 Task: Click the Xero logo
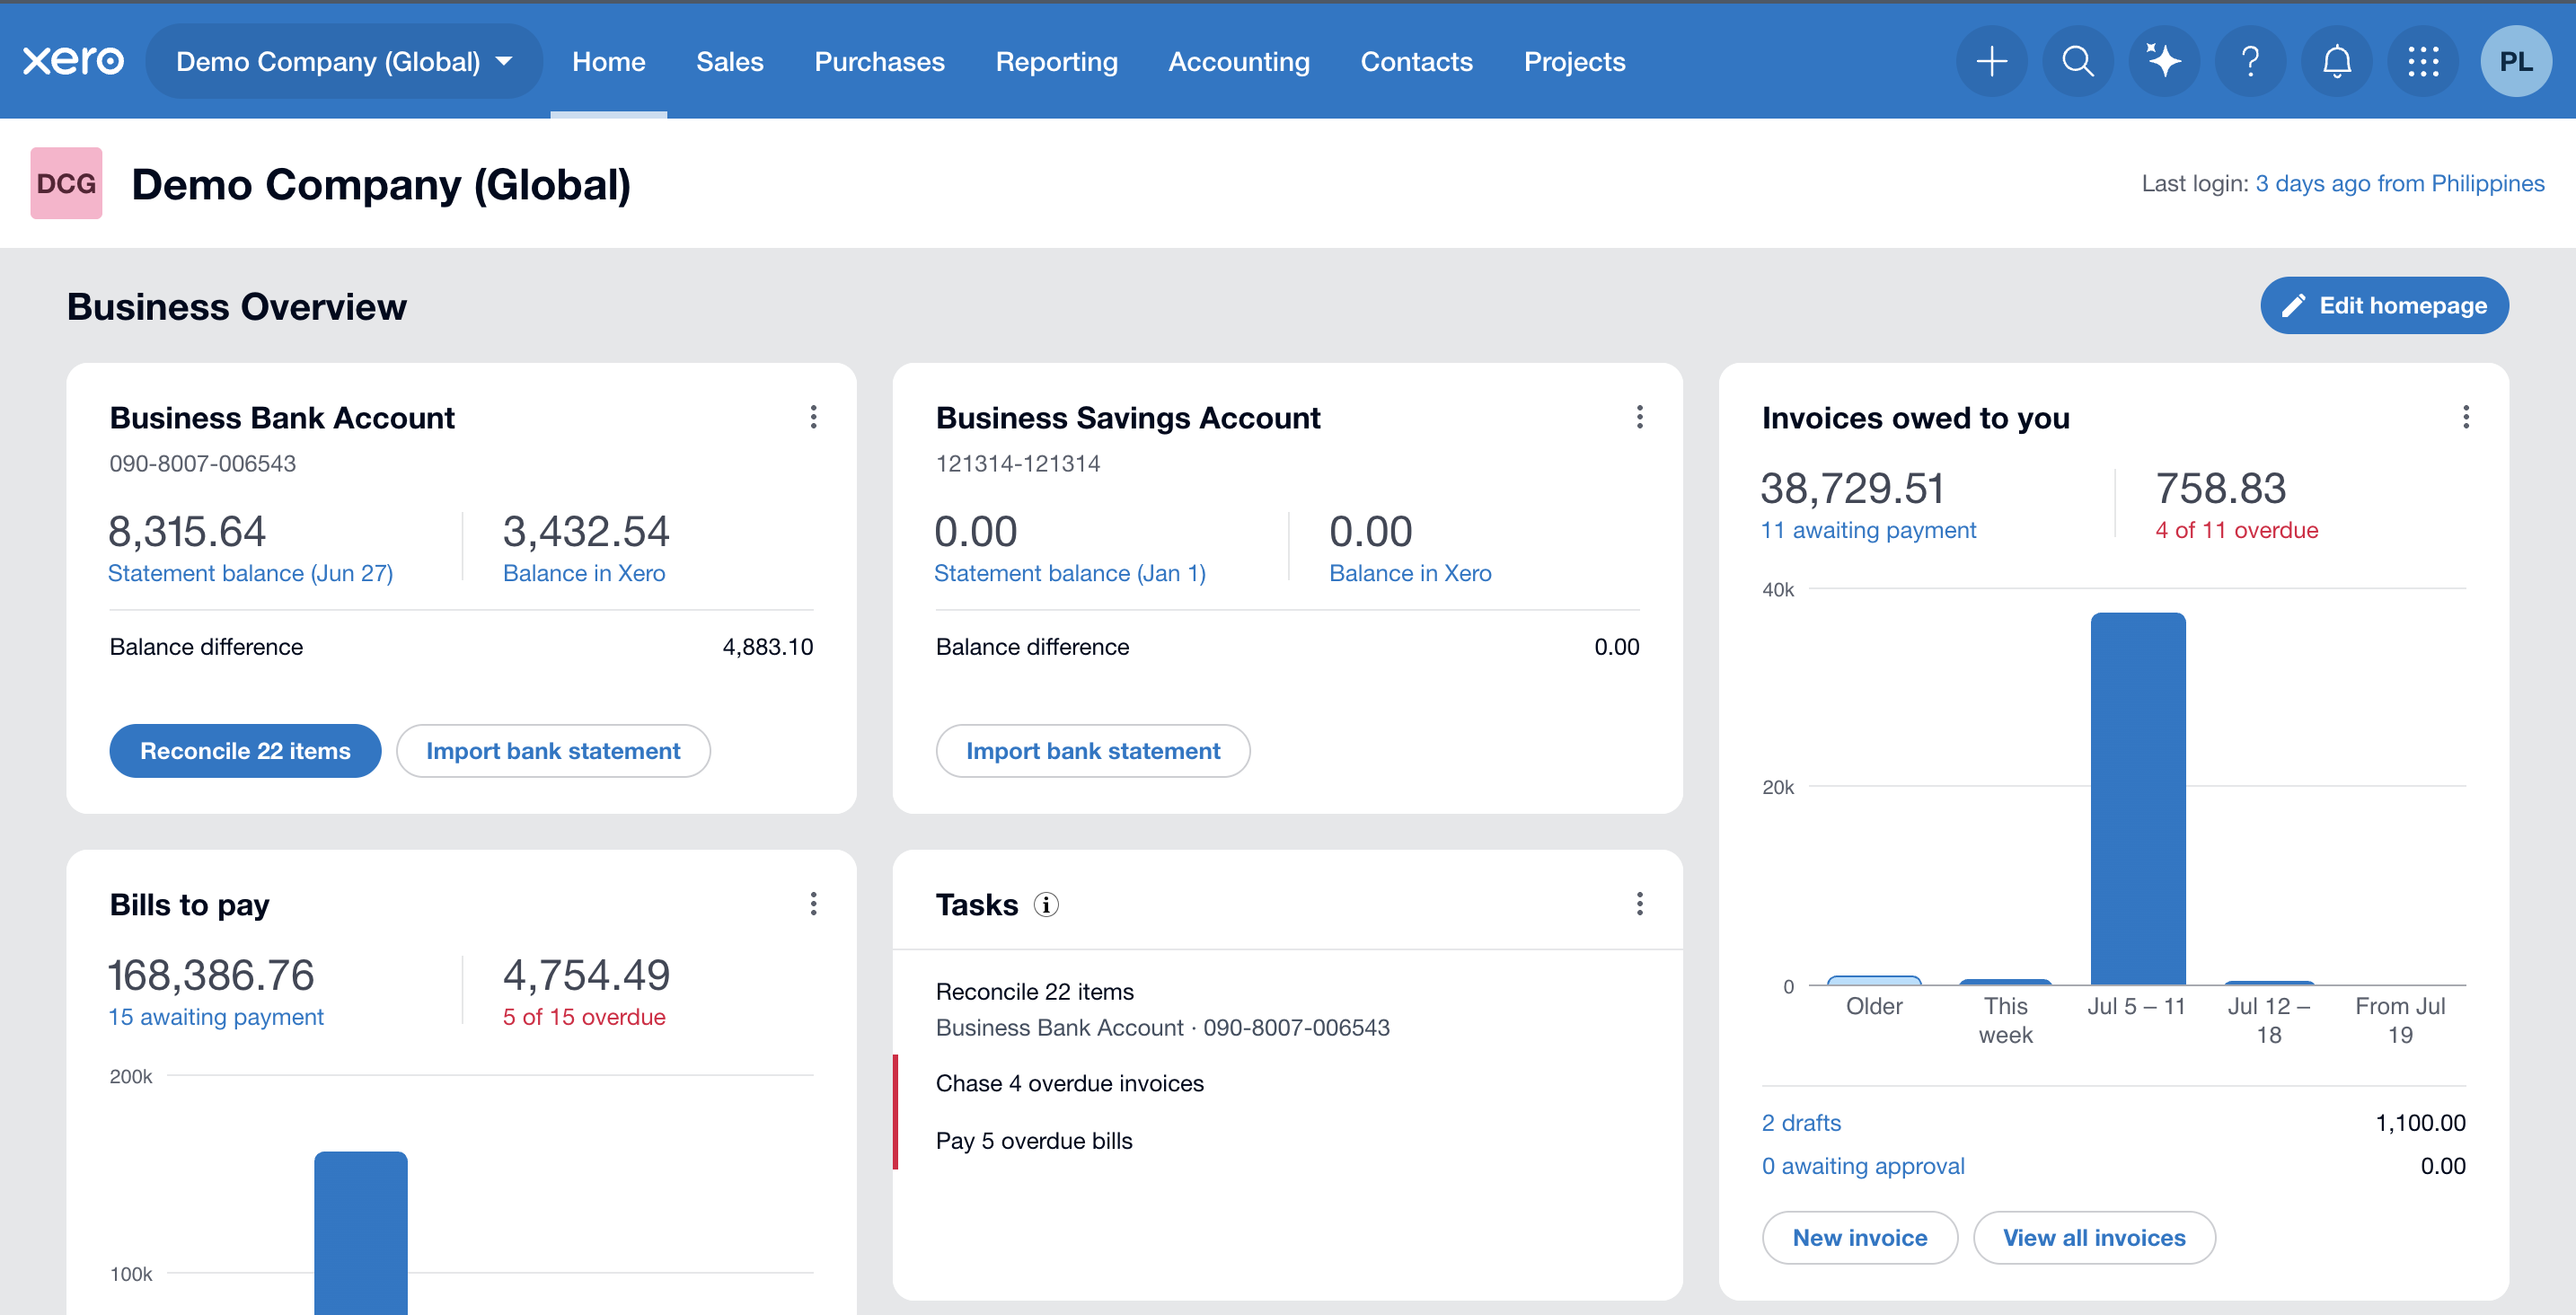tap(73, 61)
